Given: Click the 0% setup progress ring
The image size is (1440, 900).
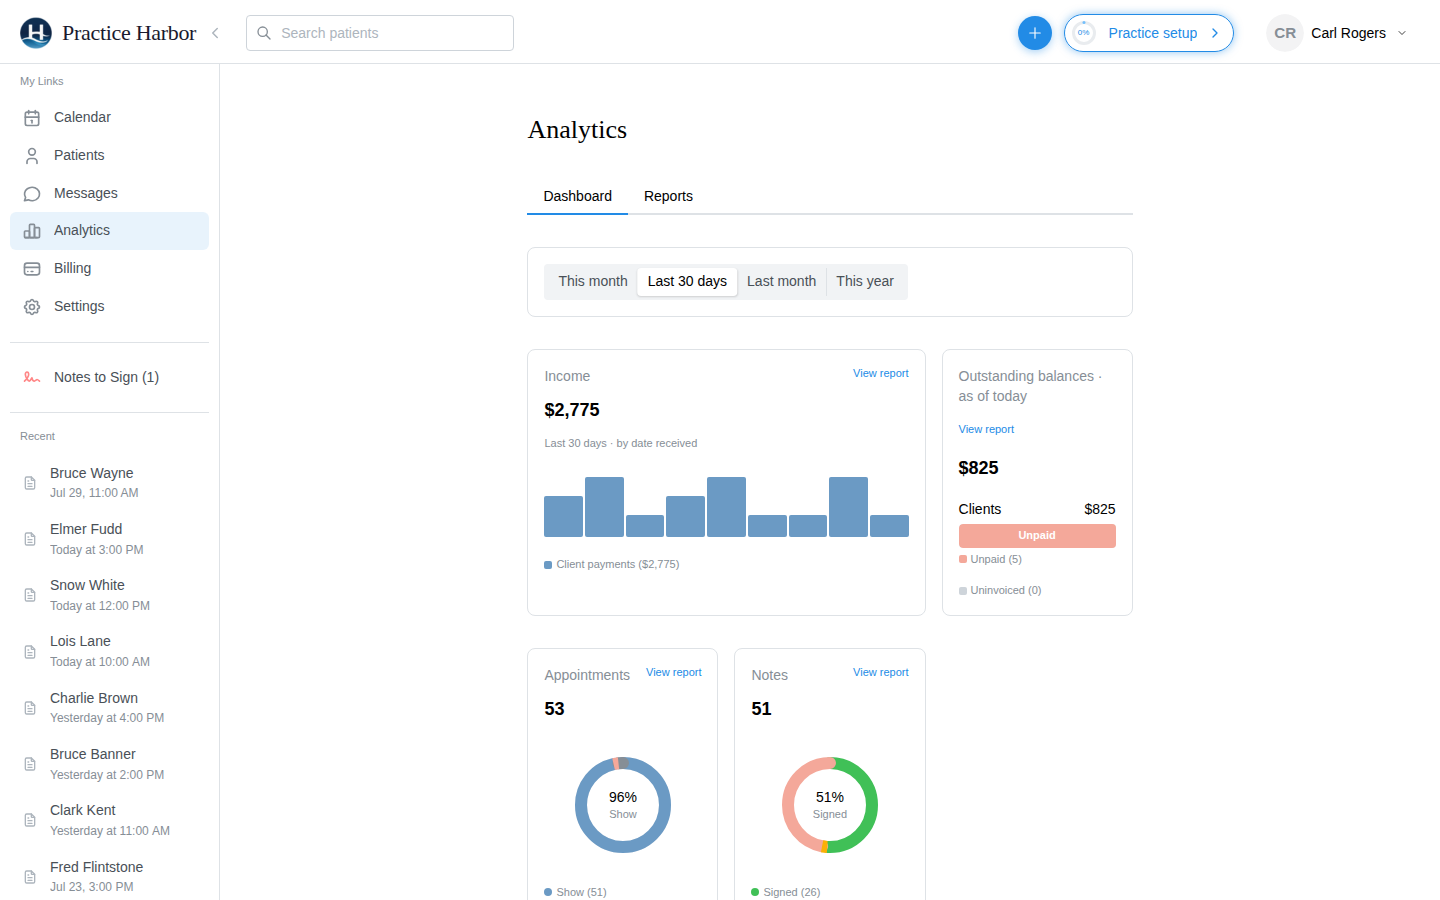Looking at the screenshot, I should (1083, 33).
